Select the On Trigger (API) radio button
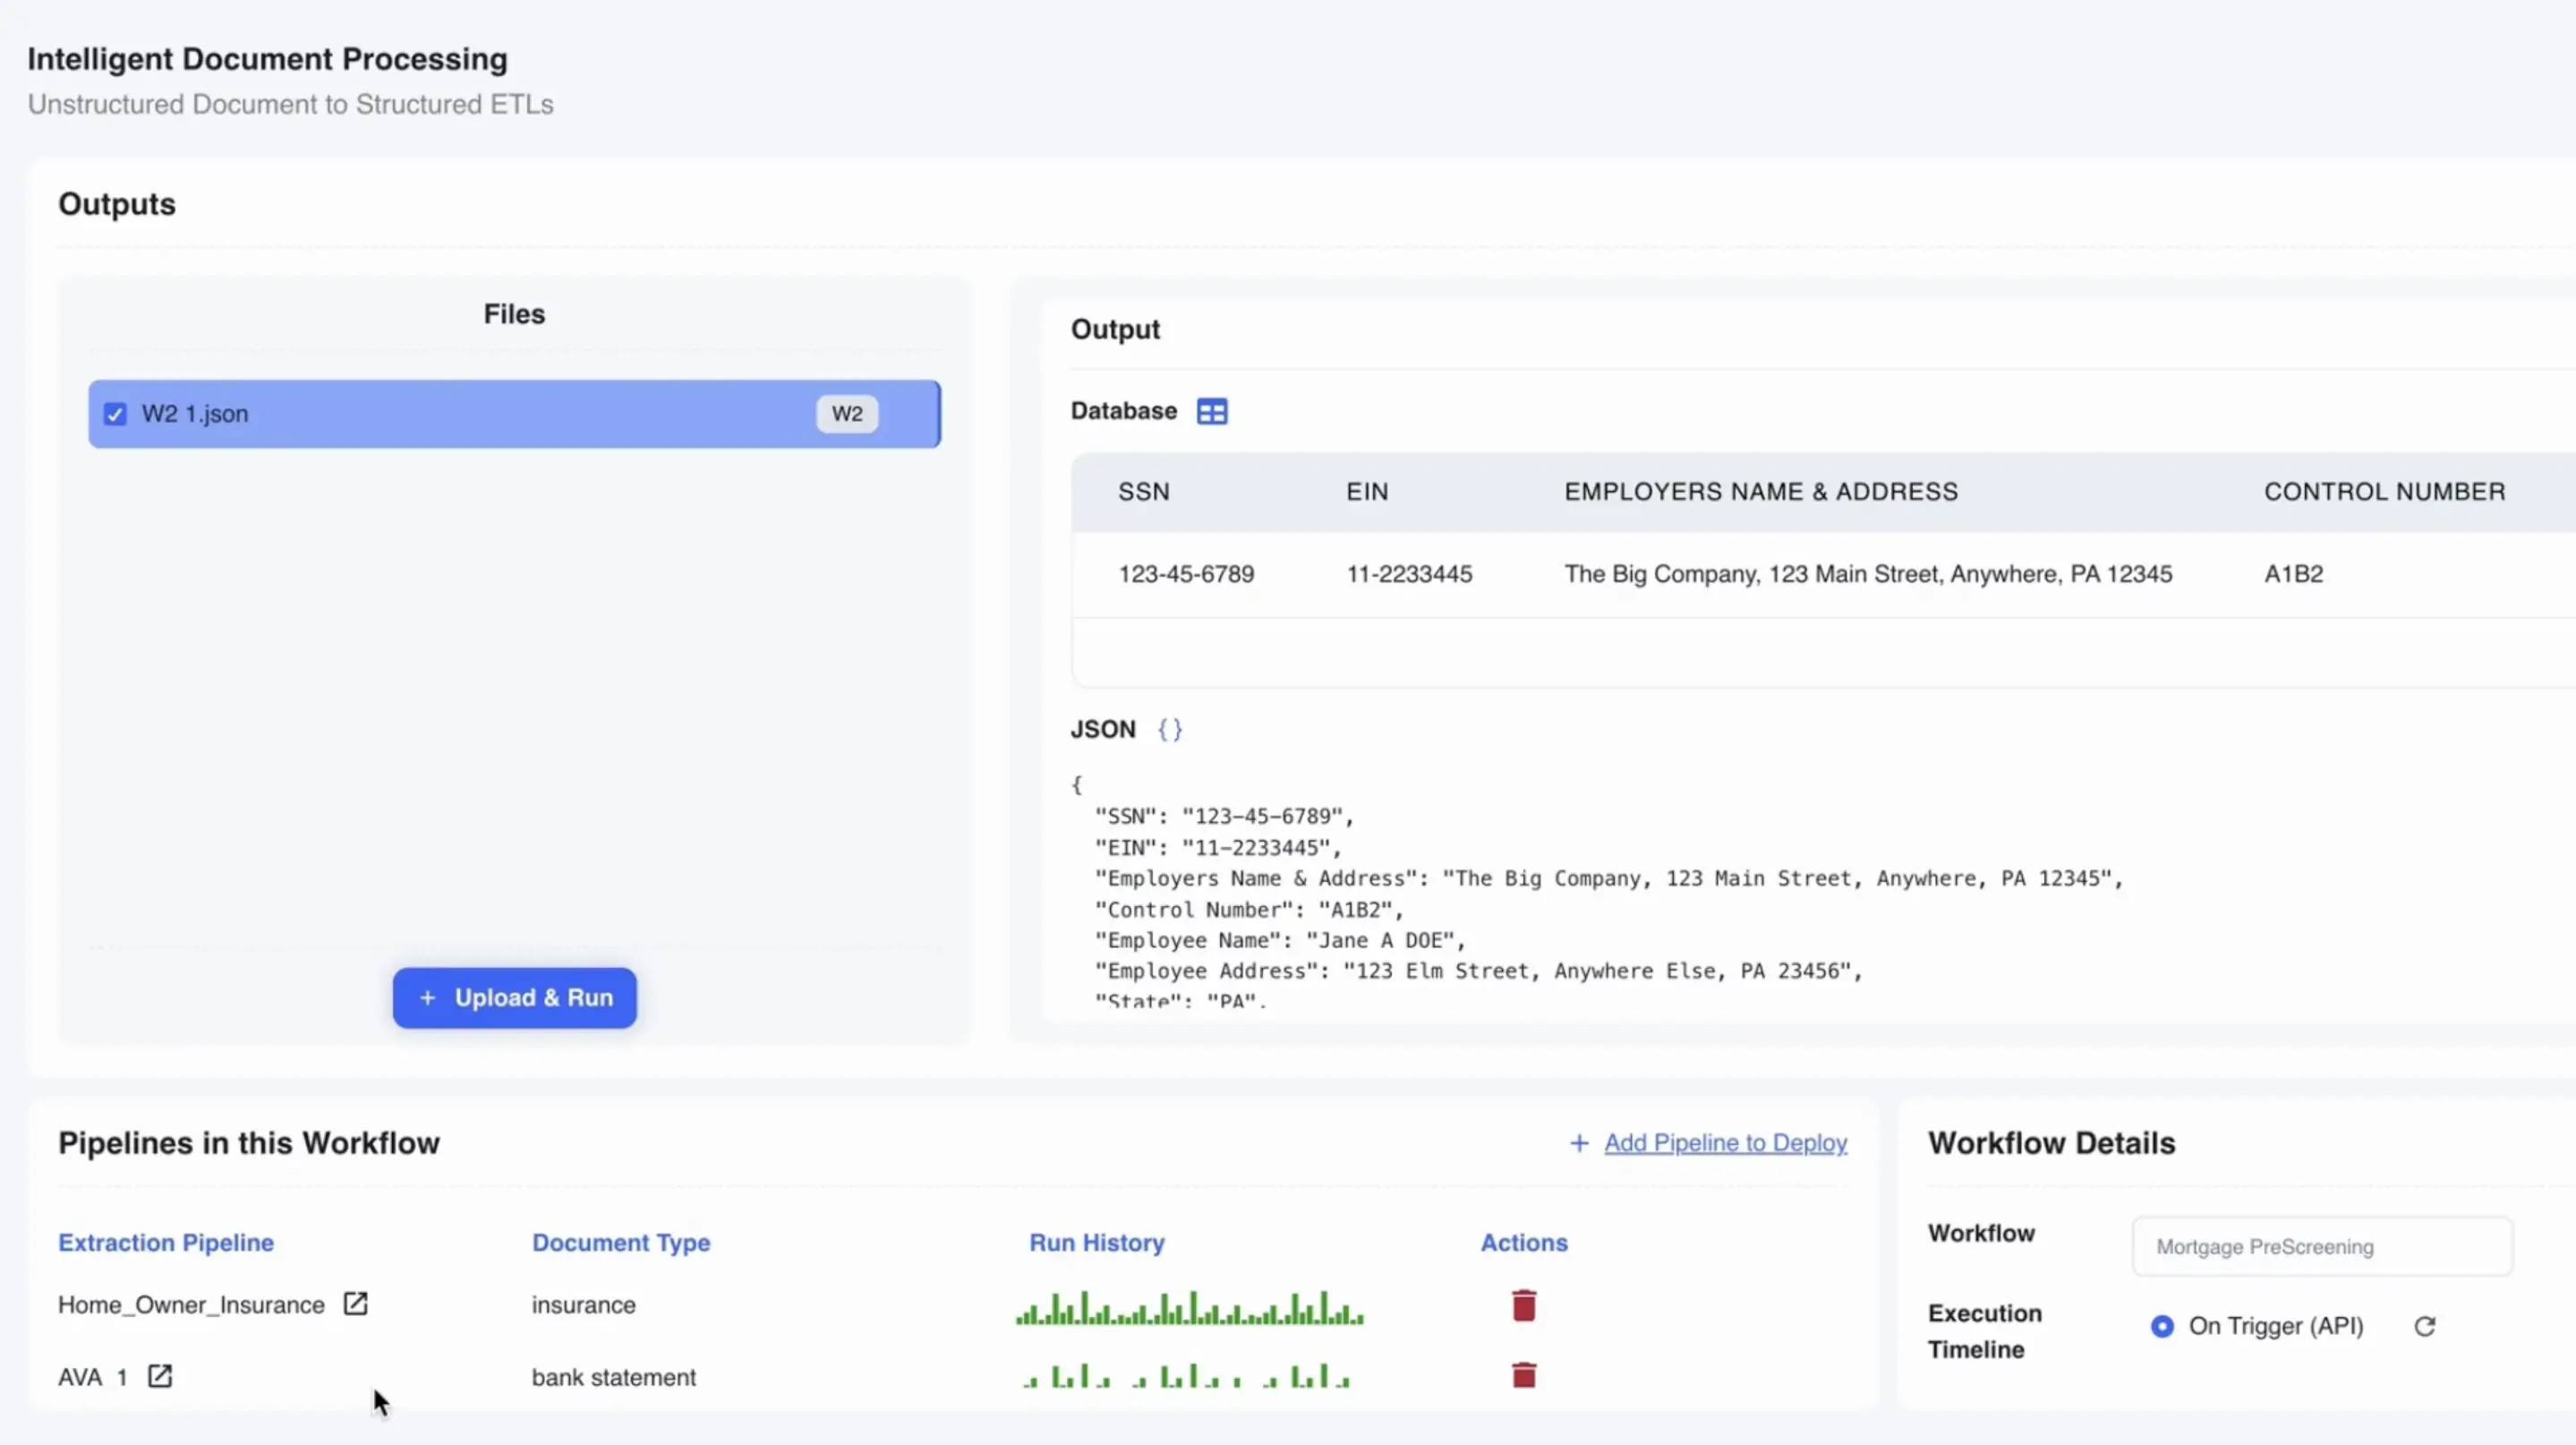This screenshot has height=1445, width=2576. (2162, 1326)
